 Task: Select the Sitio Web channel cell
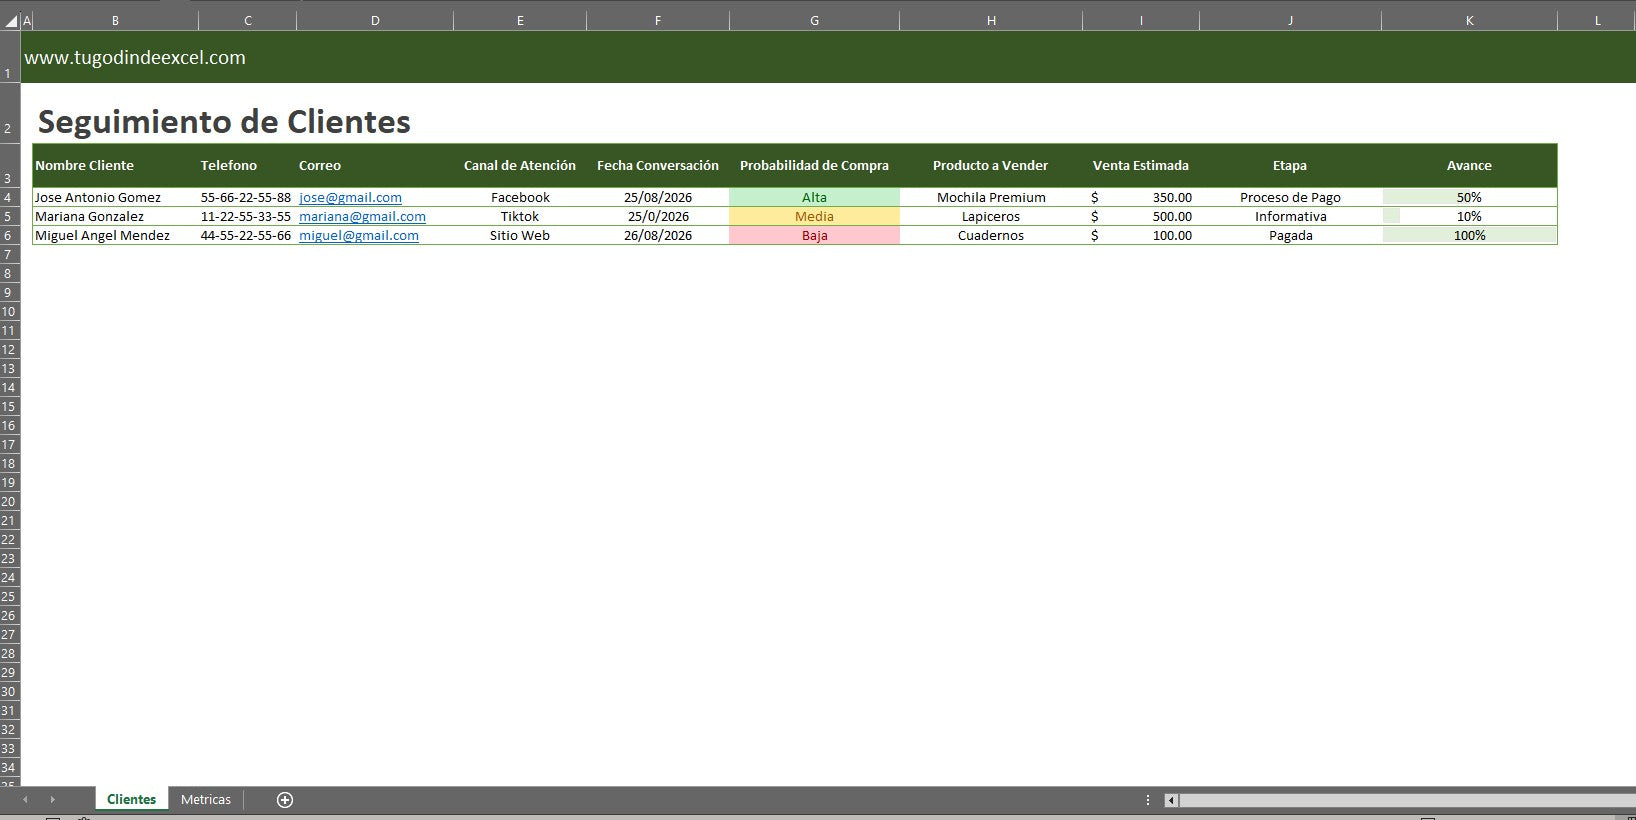click(x=520, y=236)
